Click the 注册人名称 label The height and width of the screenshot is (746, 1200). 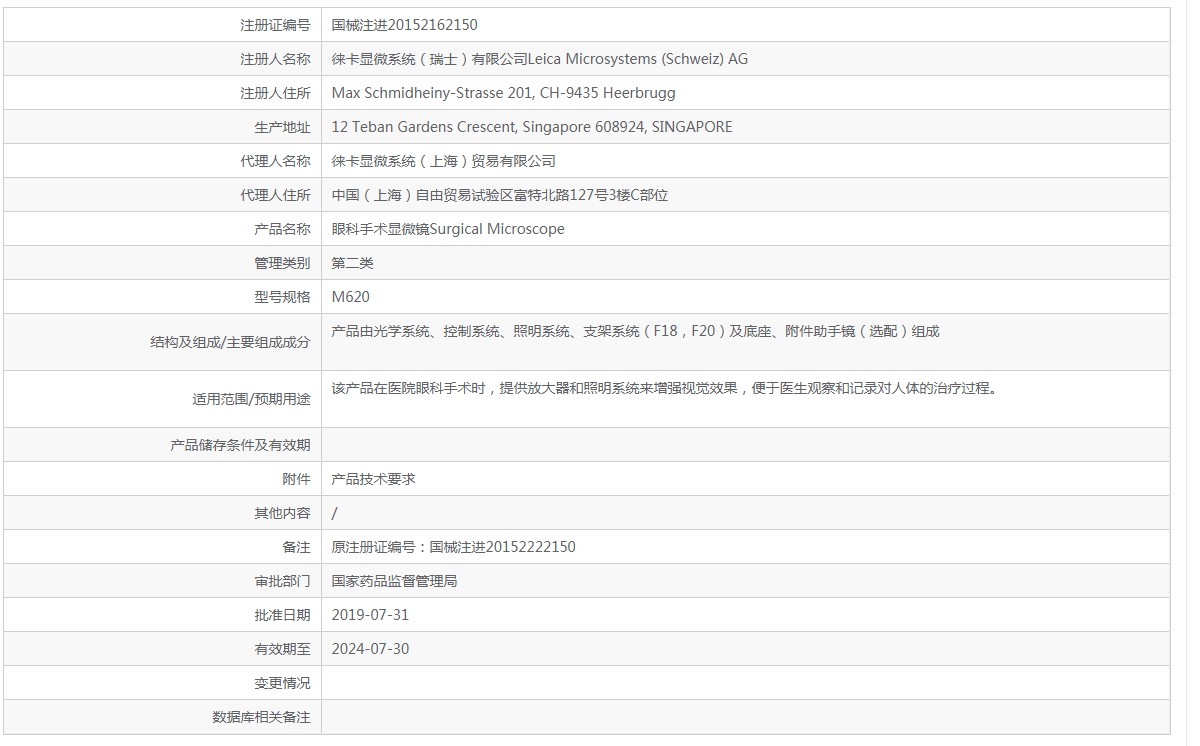point(275,59)
